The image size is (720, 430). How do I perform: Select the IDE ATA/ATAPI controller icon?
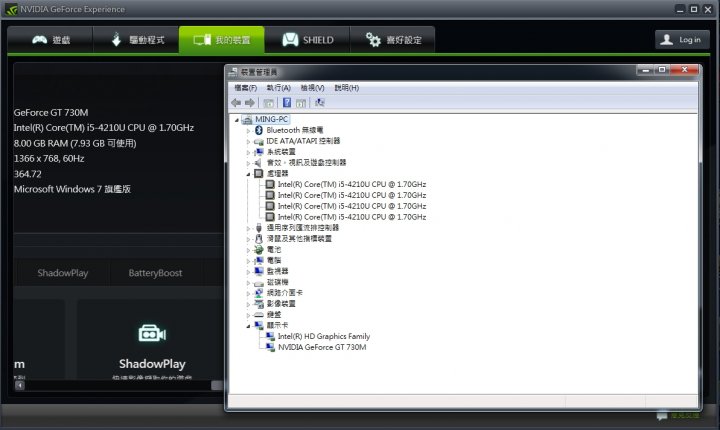(x=259, y=141)
